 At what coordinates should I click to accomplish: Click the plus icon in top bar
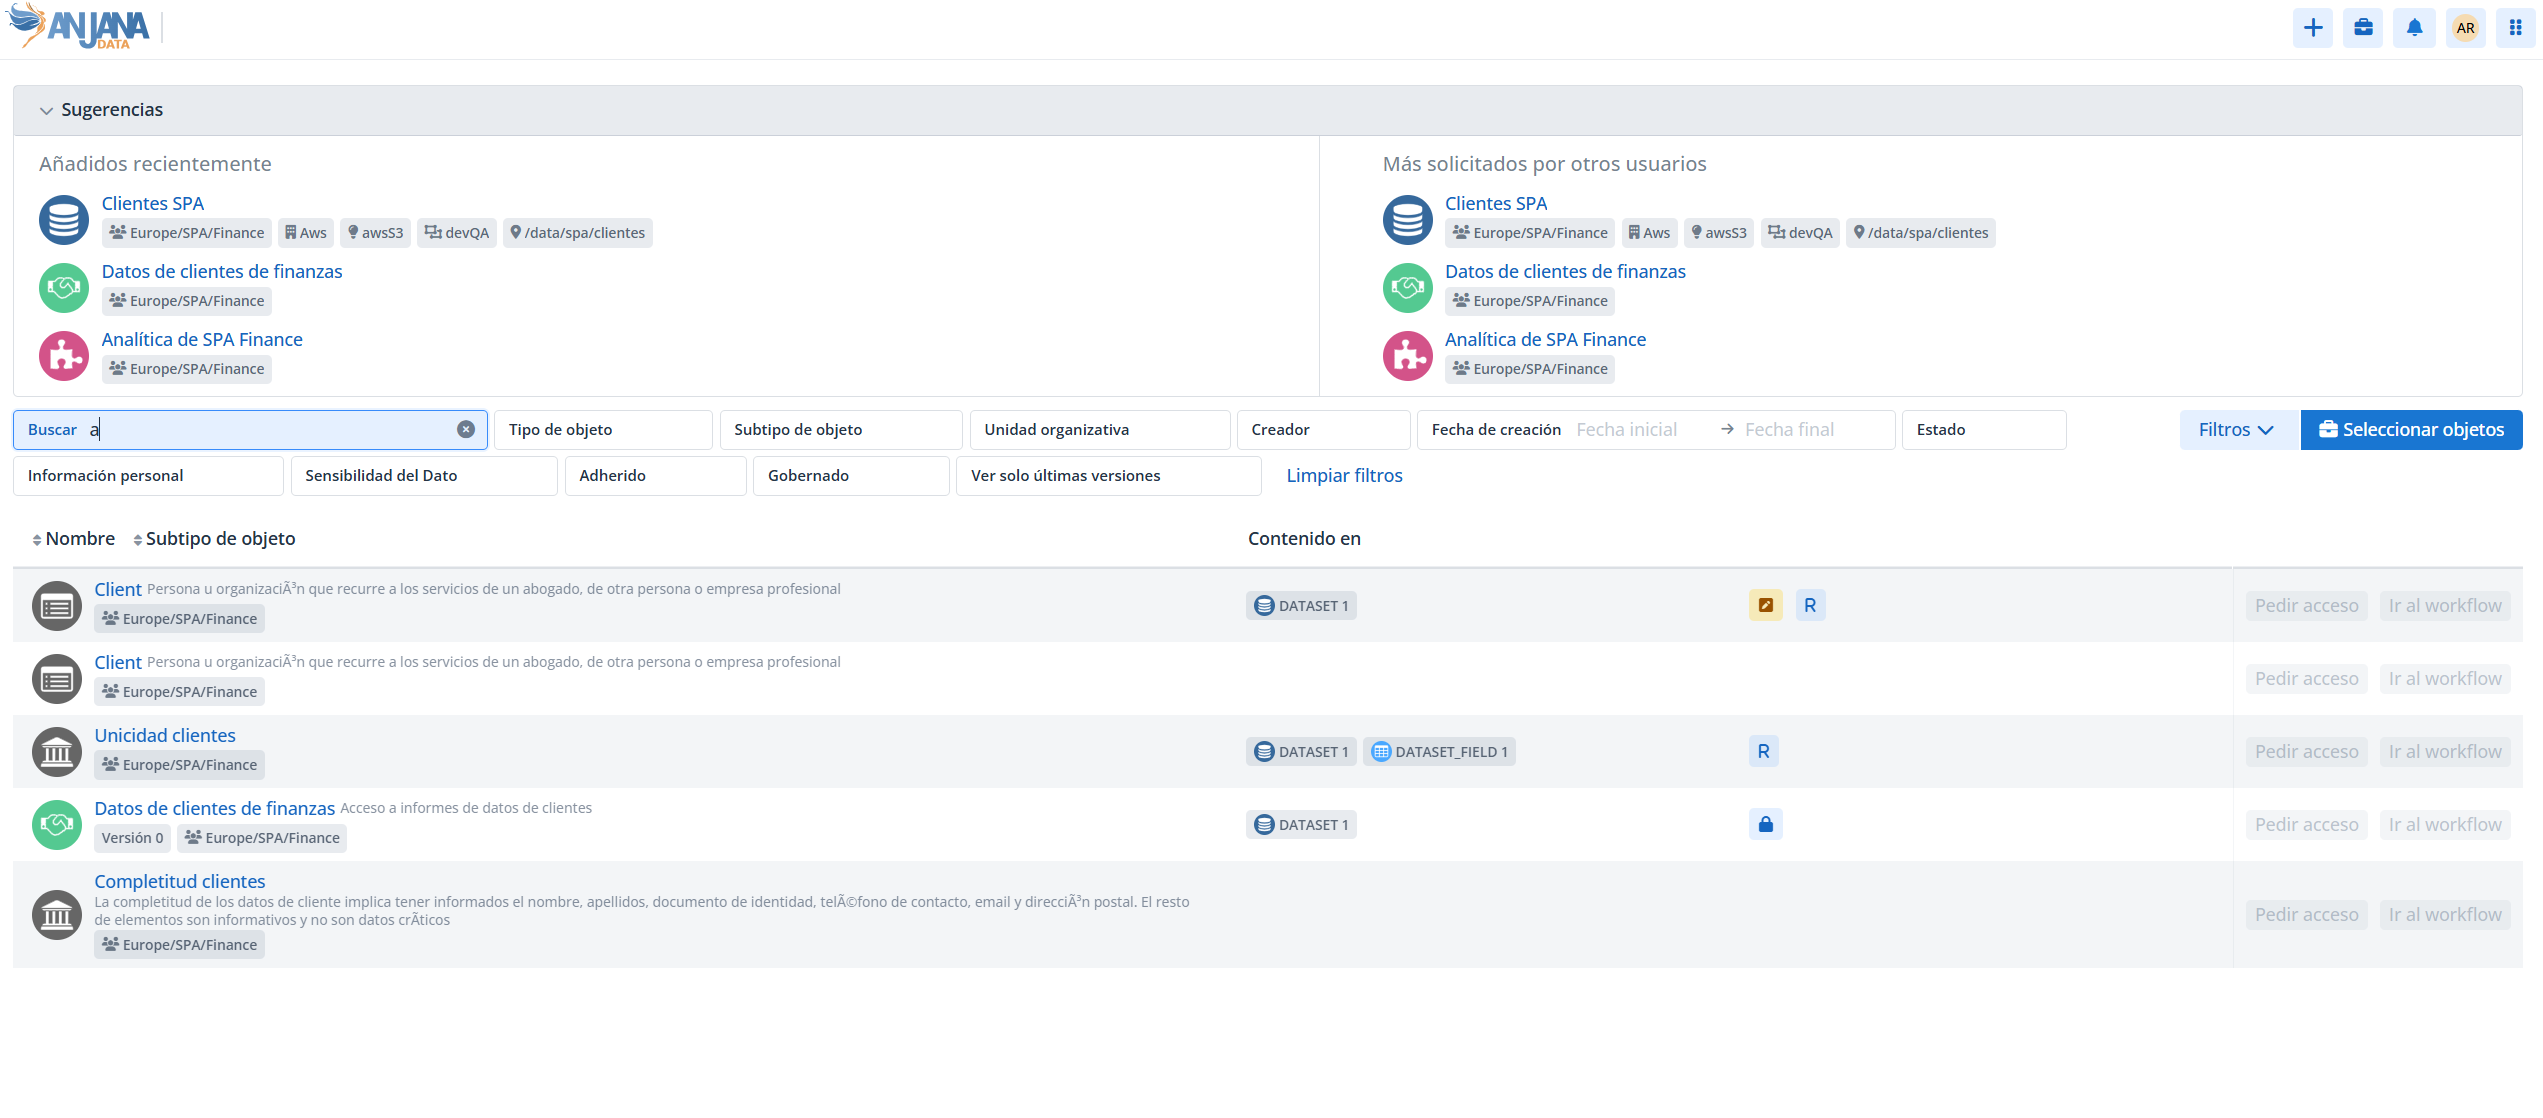click(2312, 28)
